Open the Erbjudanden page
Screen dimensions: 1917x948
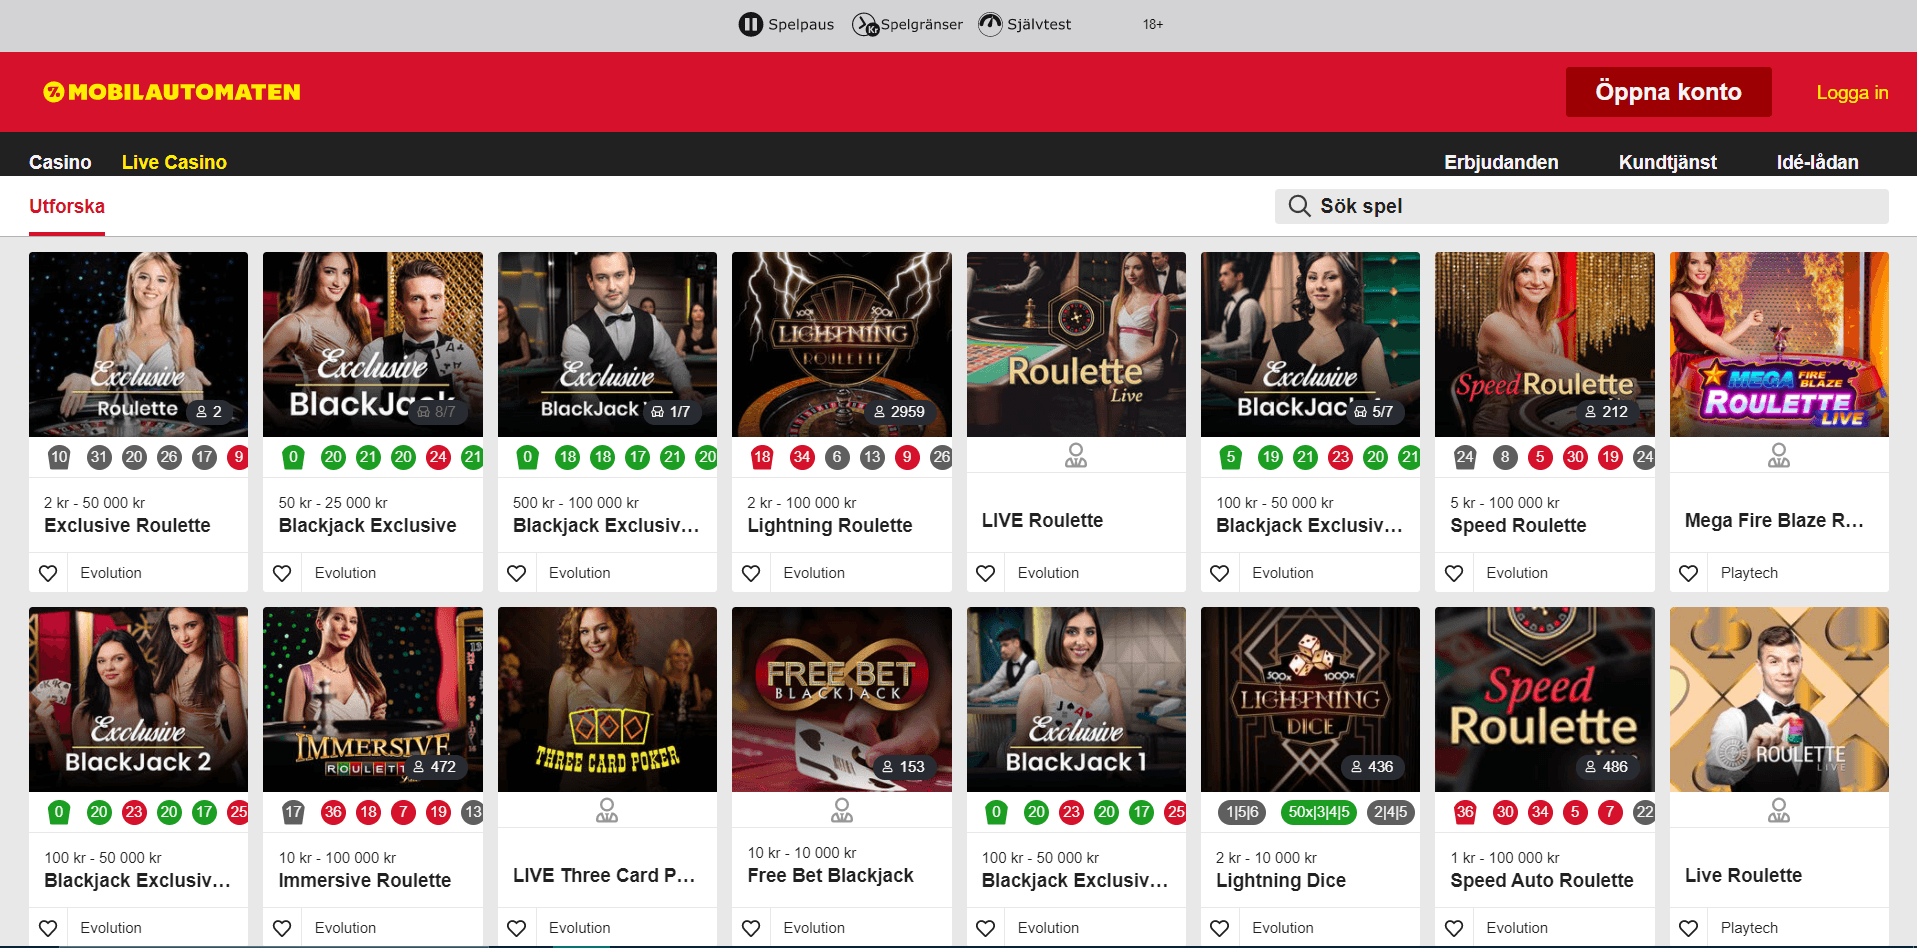1500,162
